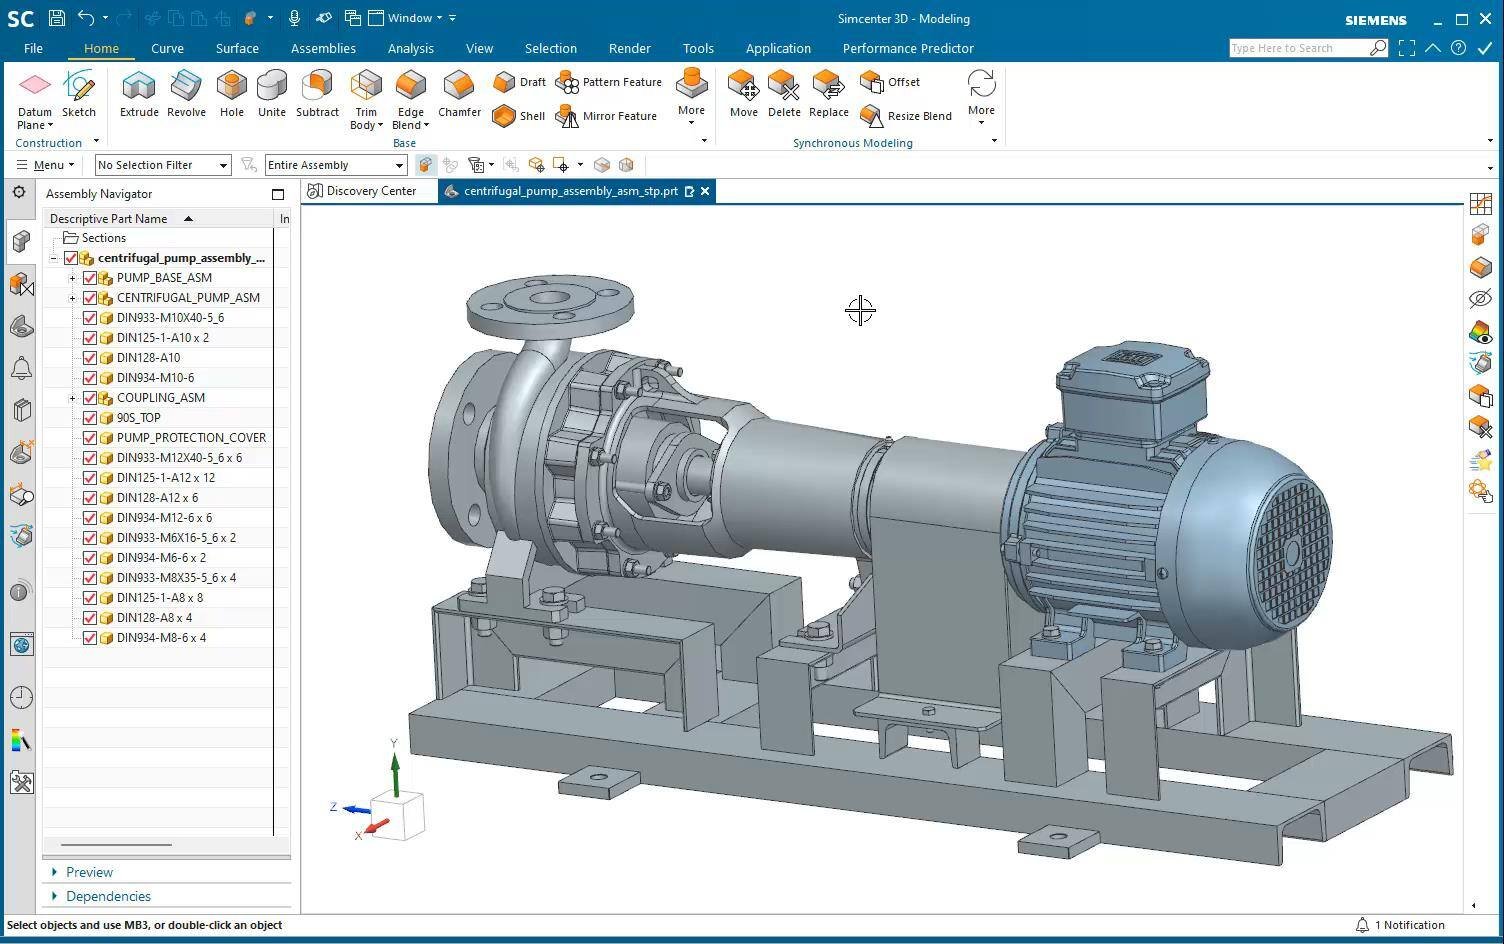
Task: Toggle PUMP_BASE_ASM visibility checkbox
Action: 90,278
